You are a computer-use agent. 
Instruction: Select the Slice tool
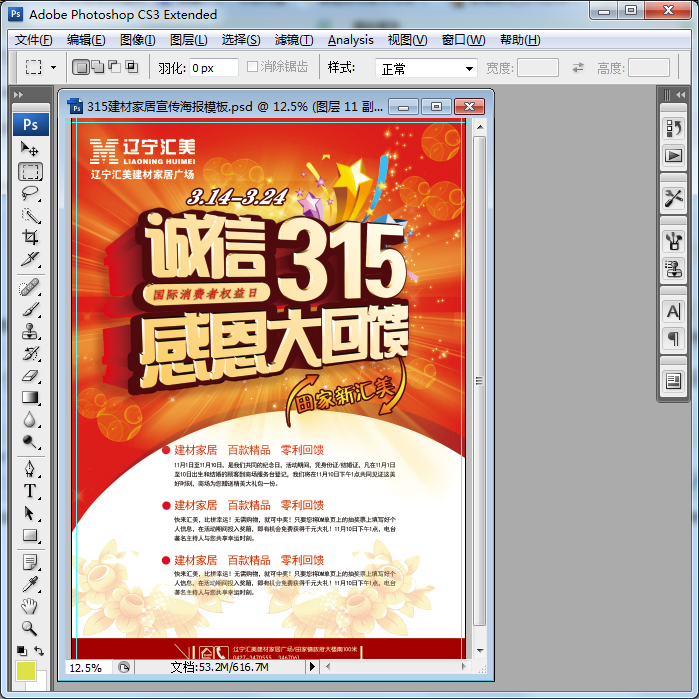click(30, 259)
